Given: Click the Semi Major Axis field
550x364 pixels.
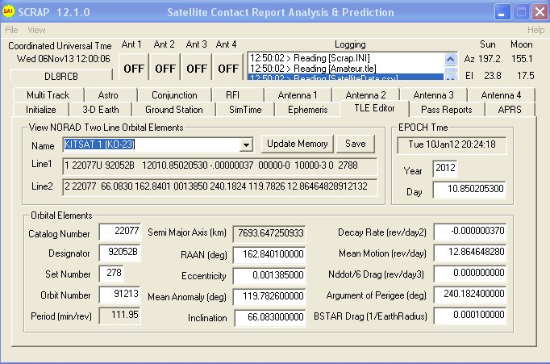Looking at the screenshot, I should pos(269,234).
